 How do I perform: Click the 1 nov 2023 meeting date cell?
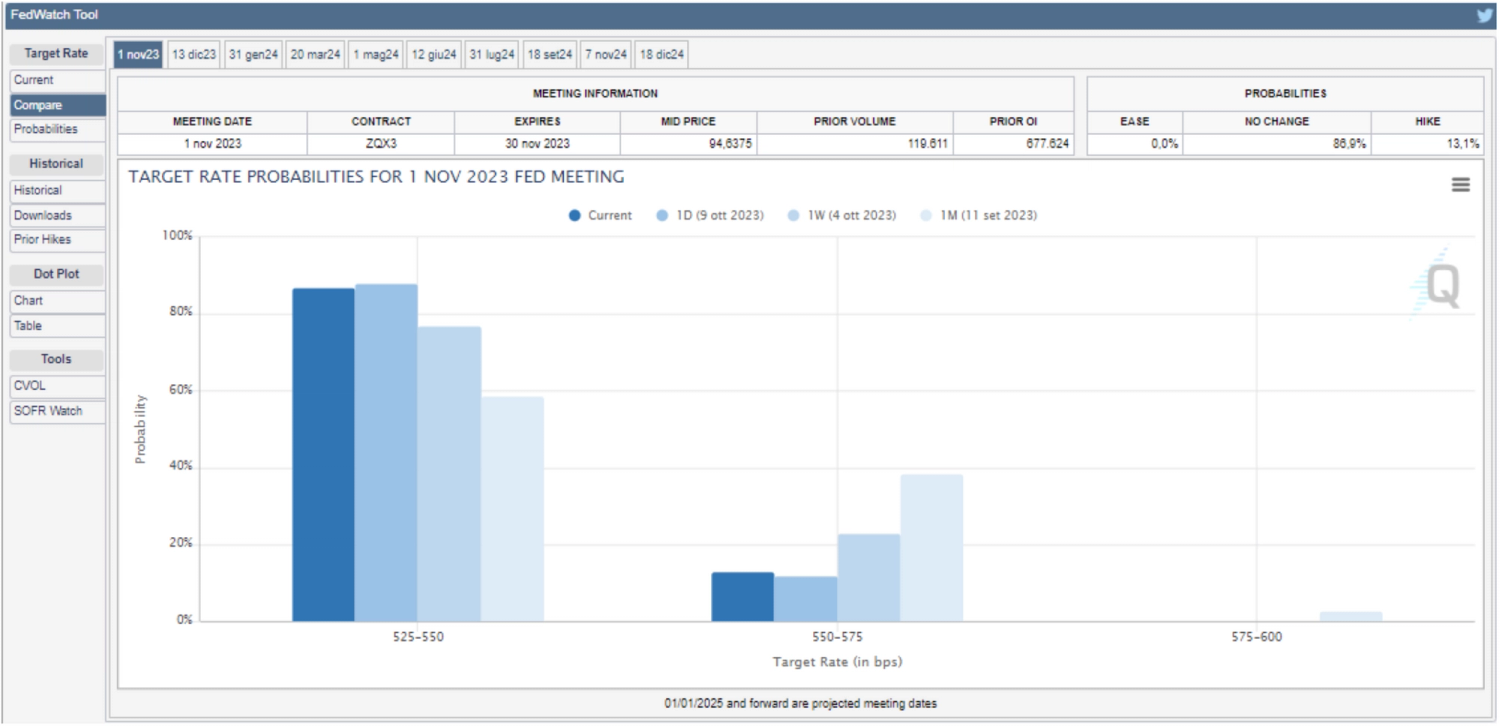212,144
